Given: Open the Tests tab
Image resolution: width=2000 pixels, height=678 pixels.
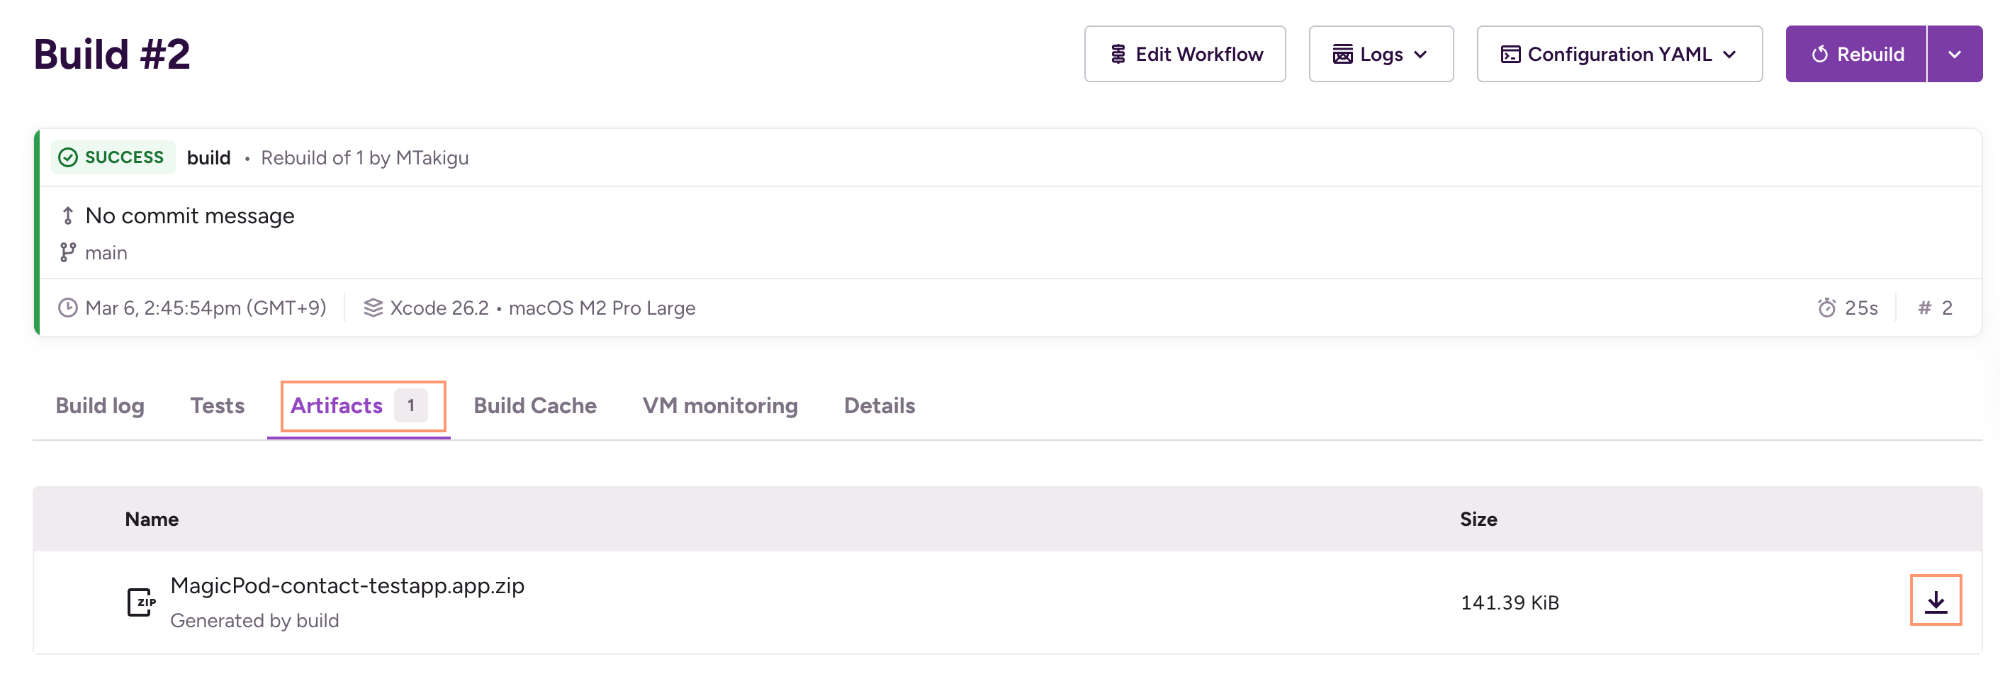Looking at the screenshot, I should (217, 406).
